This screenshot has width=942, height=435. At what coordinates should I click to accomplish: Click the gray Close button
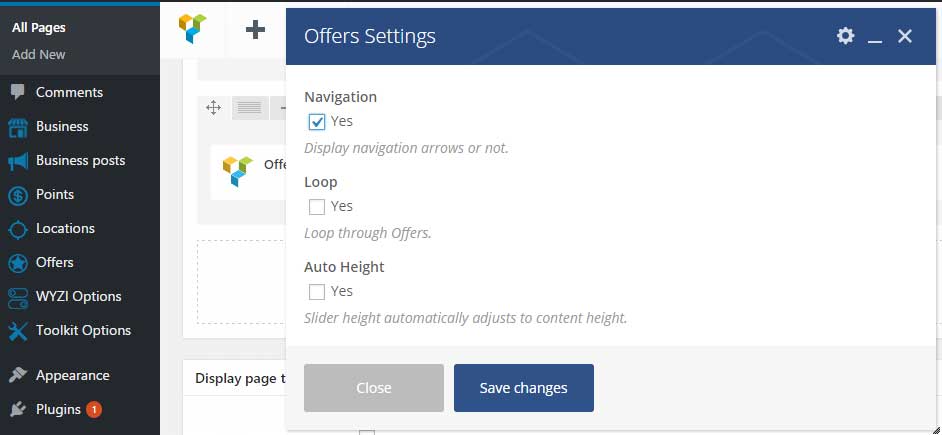(x=374, y=388)
